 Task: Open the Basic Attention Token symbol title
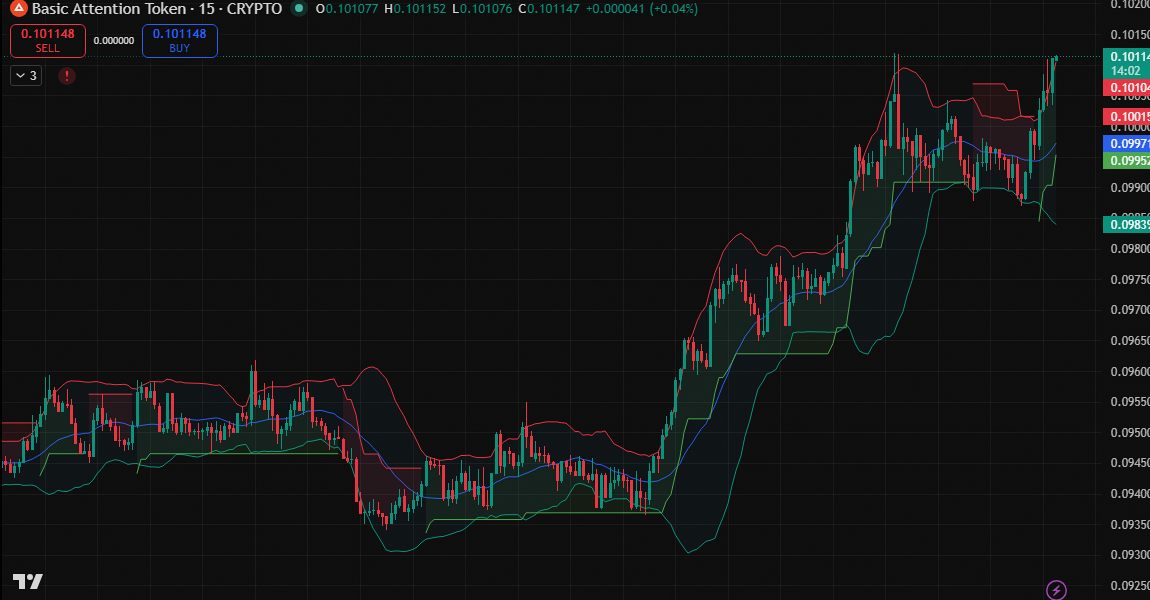click(x=157, y=9)
